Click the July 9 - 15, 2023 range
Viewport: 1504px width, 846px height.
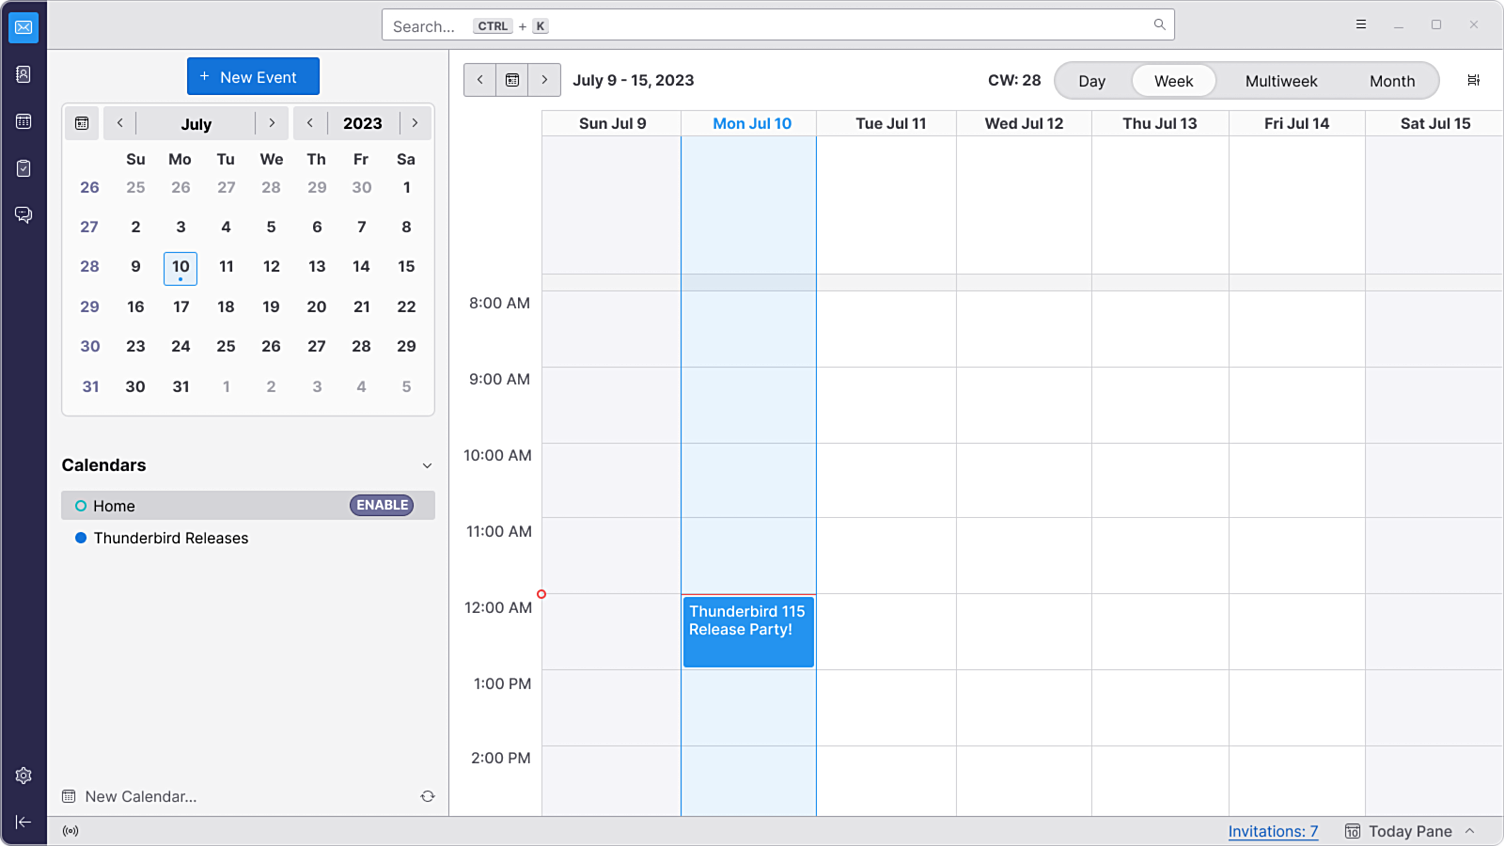[x=633, y=80]
